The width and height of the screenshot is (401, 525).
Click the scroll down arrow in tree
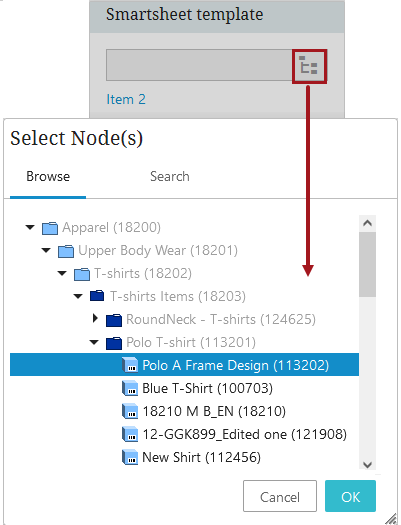point(368,465)
